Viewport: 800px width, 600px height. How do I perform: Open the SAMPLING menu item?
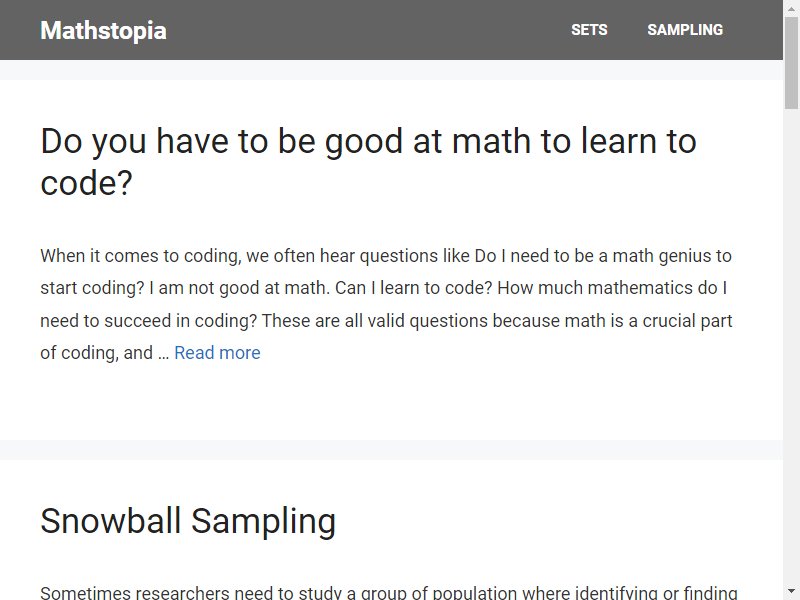(685, 30)
